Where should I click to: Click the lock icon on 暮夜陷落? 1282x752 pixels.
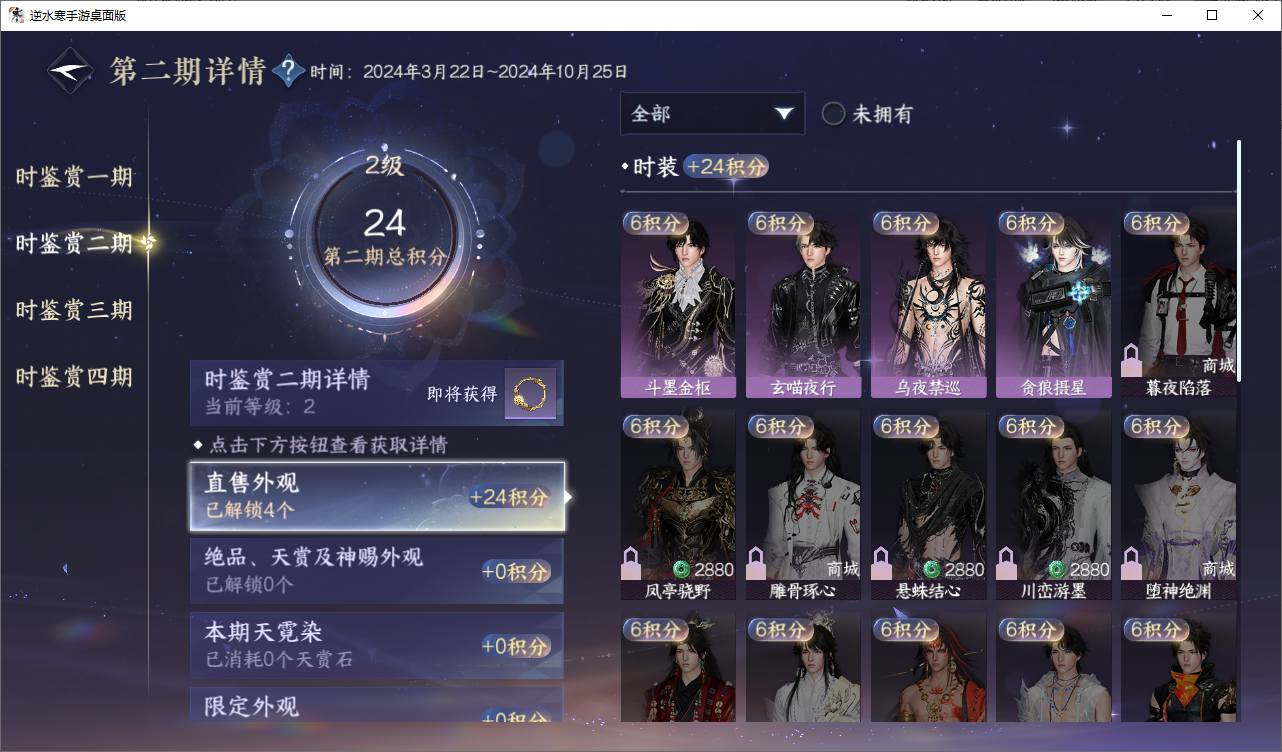(x=1132, y=359)
